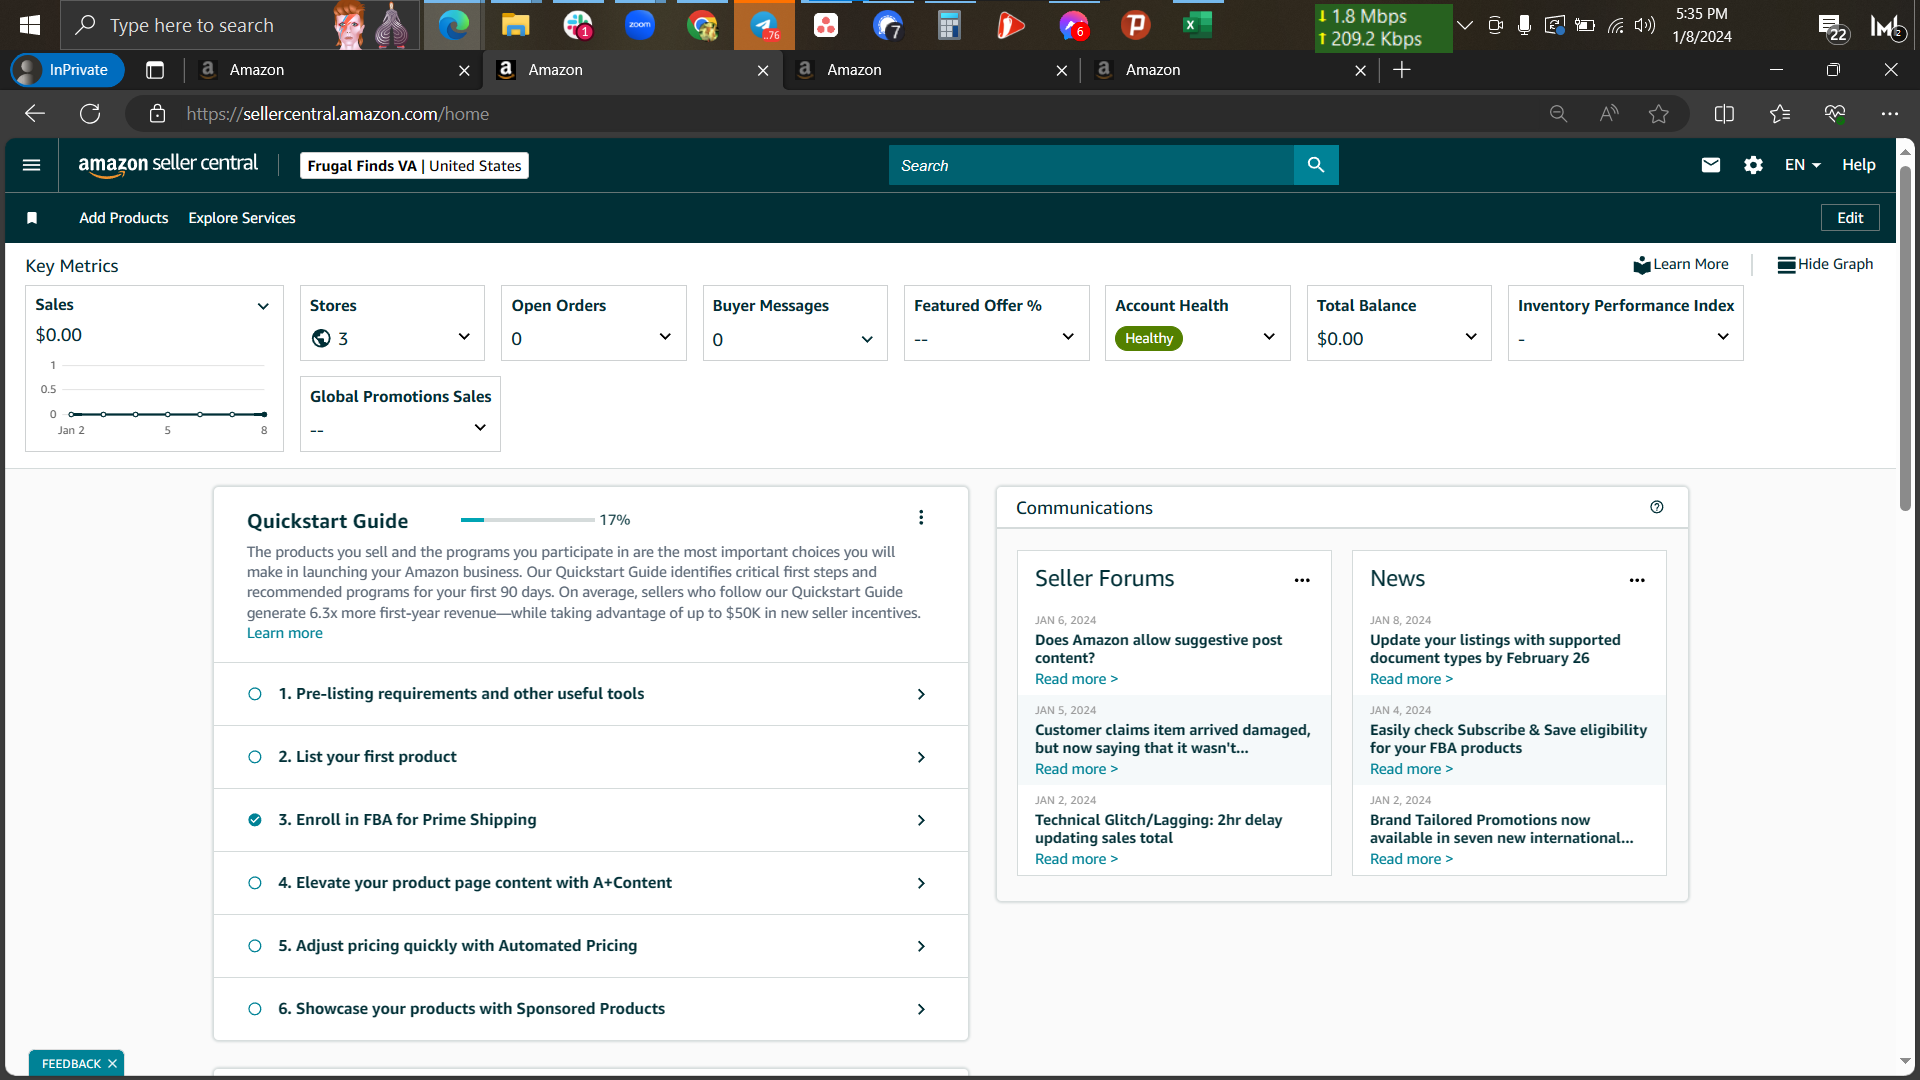Click the bookmark icon in navigation bar
The image size is (1920, 1080).
click(32, 218)
